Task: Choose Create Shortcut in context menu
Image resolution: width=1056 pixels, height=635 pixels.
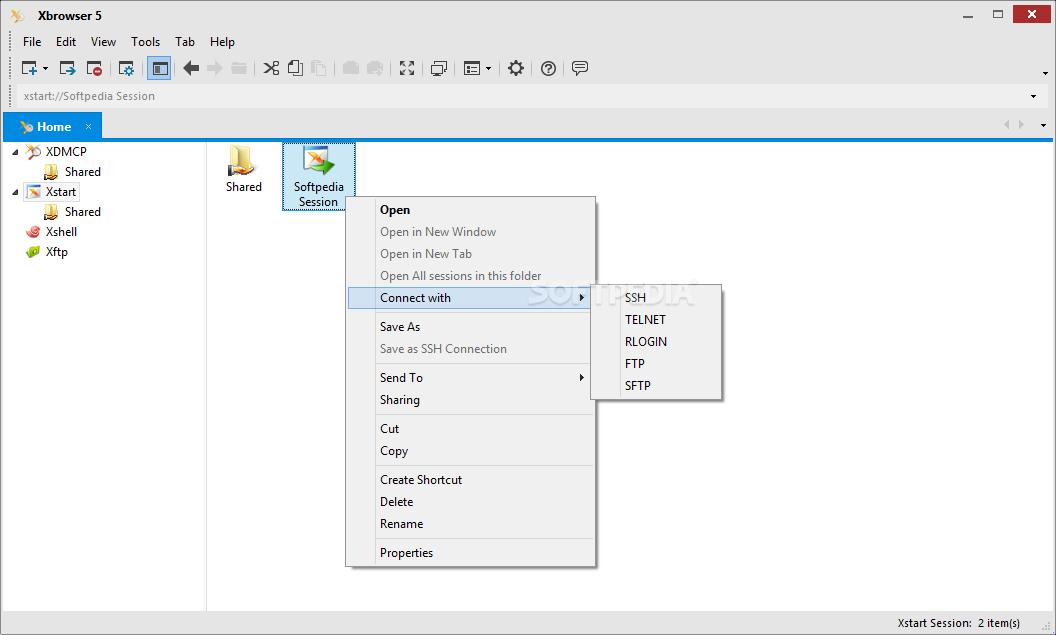Action: pos(471,480)
